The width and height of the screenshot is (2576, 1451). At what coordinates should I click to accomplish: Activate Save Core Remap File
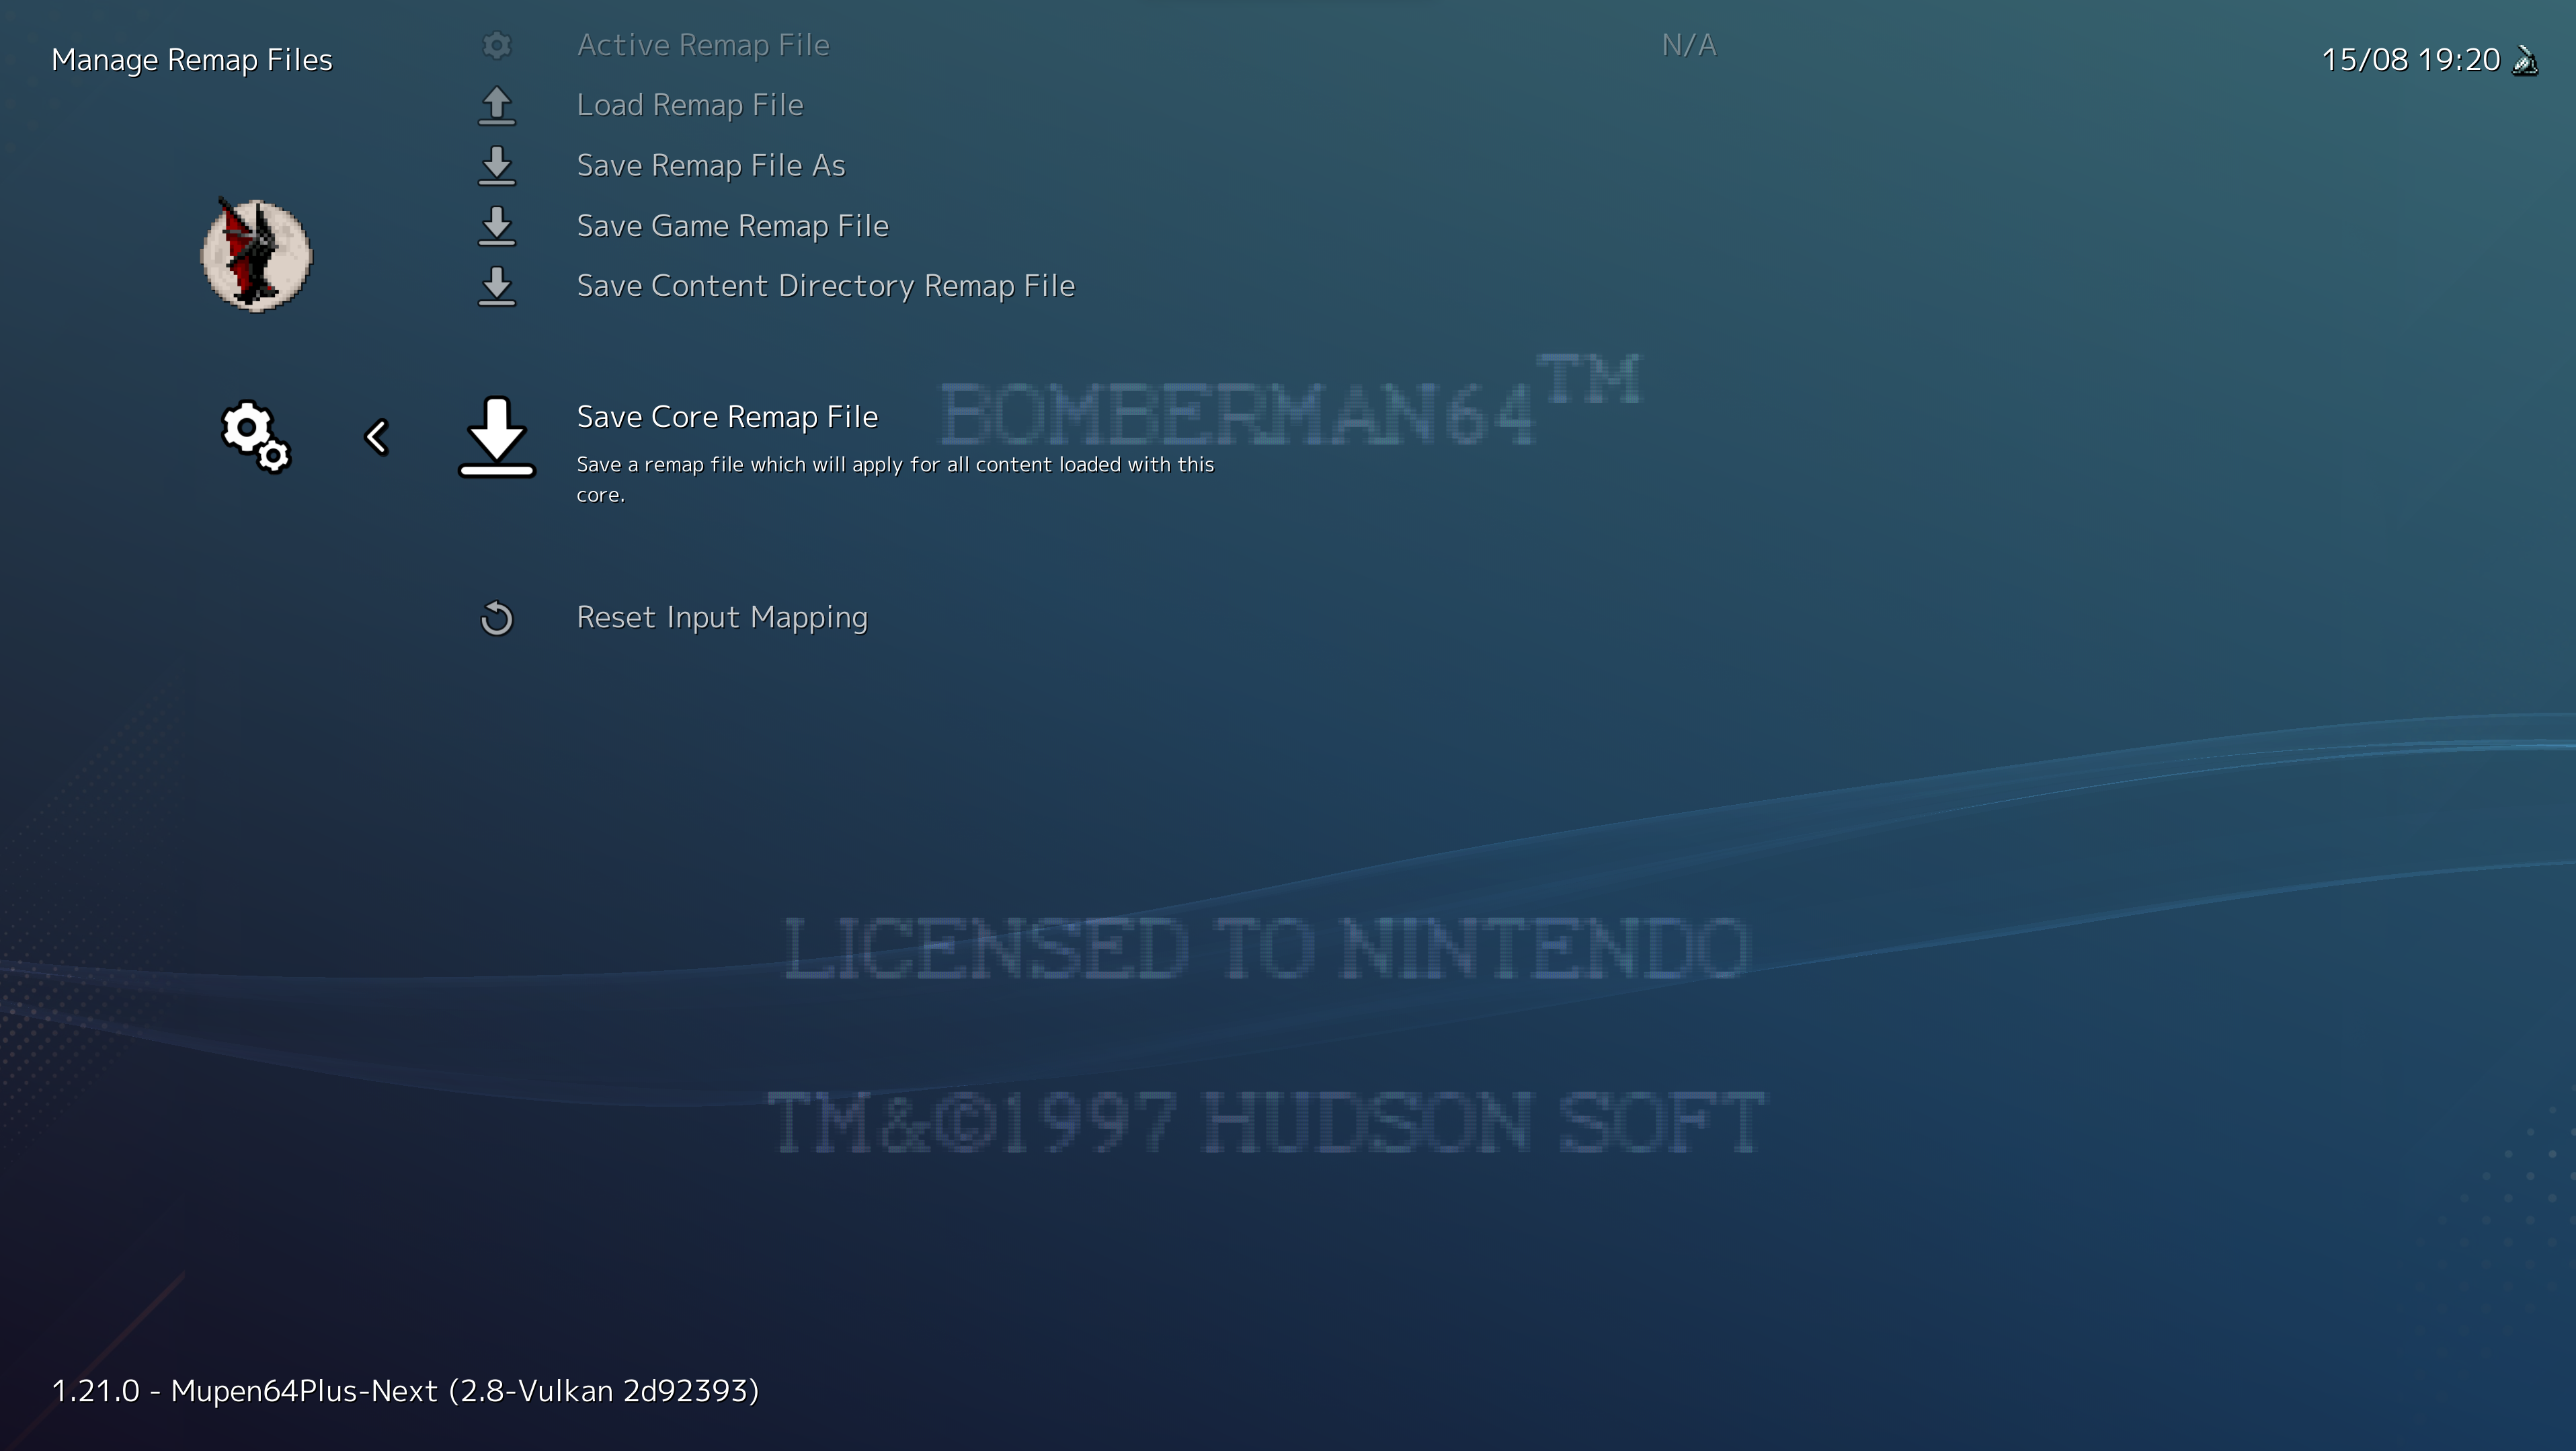[x=727, y=417]
